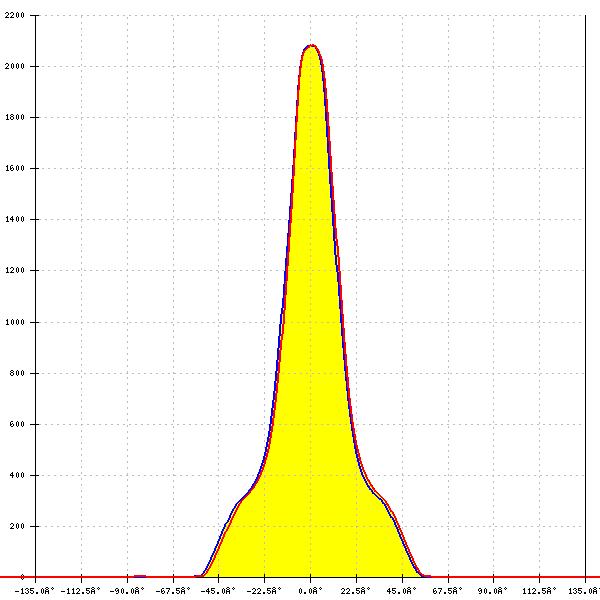Click the 1600 y-axis label
This screenshot has height=600, width=600.
point(15,168)
